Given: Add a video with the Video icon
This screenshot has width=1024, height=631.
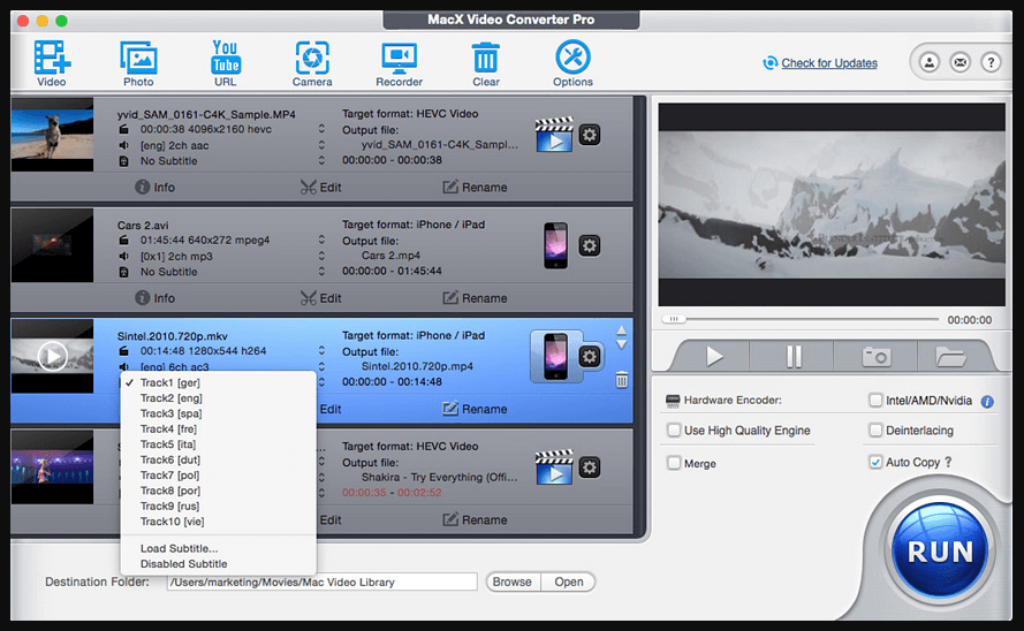Looking at the screenshot, I should (x=52, y=63).
